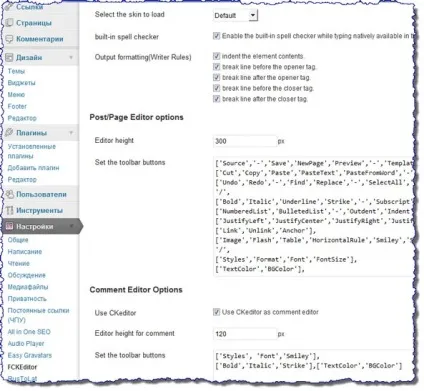Toggle break line after closer tag
This screenshot has width=424, height=391.
(x=216, y=99)
